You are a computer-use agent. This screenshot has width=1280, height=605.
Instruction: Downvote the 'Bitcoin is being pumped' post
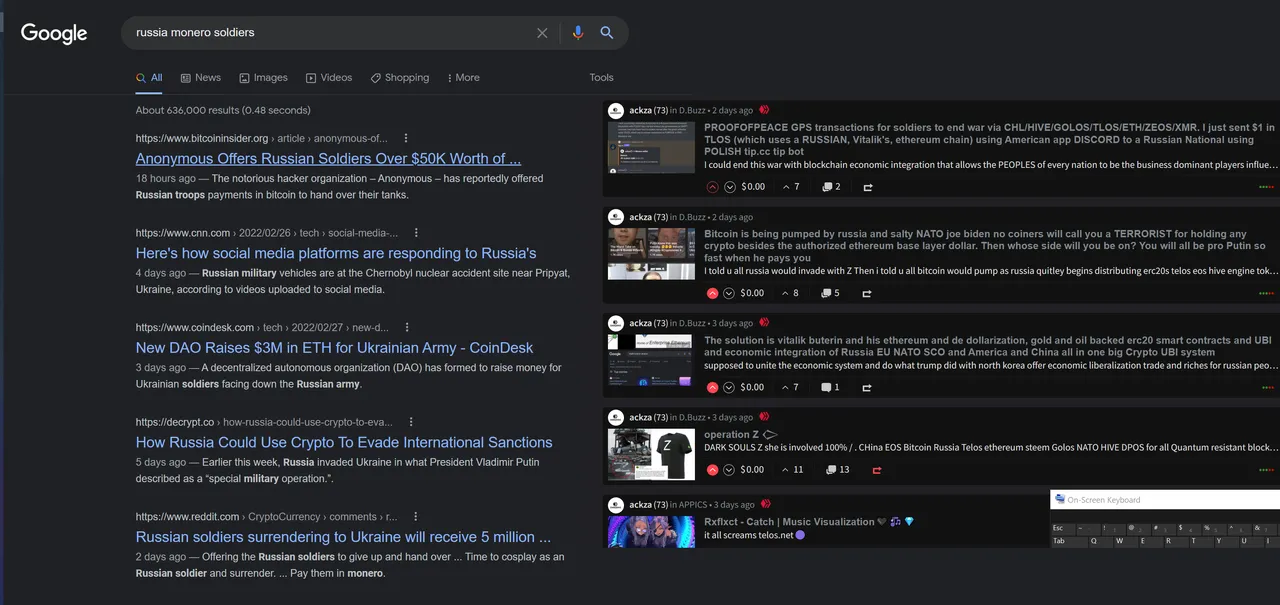730,293
